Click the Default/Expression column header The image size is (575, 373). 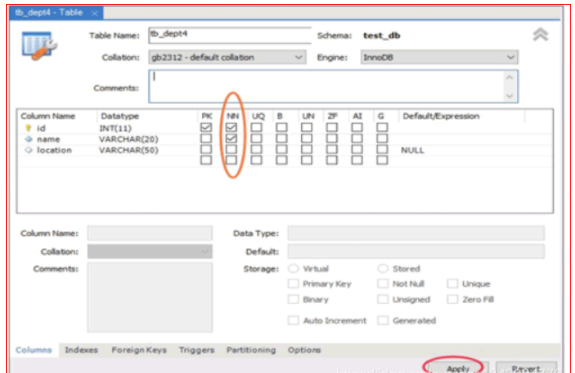point(441,116)
